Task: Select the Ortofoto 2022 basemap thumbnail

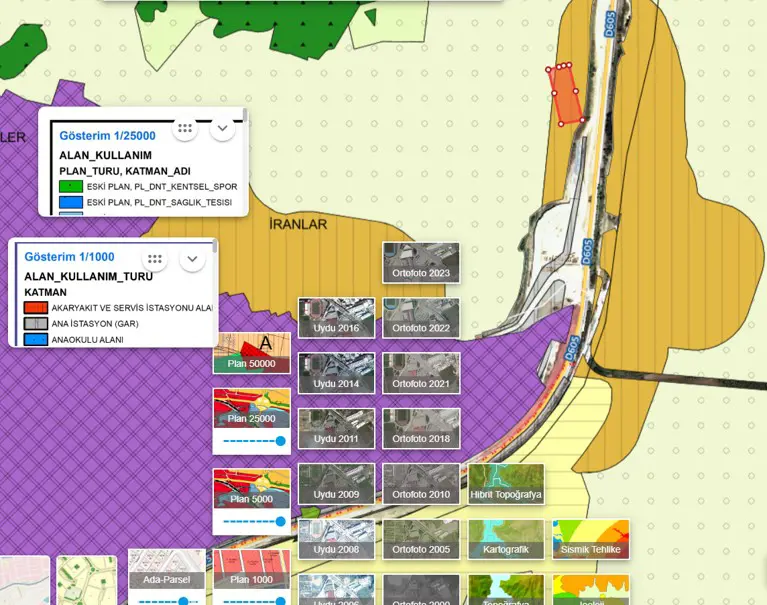Action: pyautogui.click(x=421, y=318)
